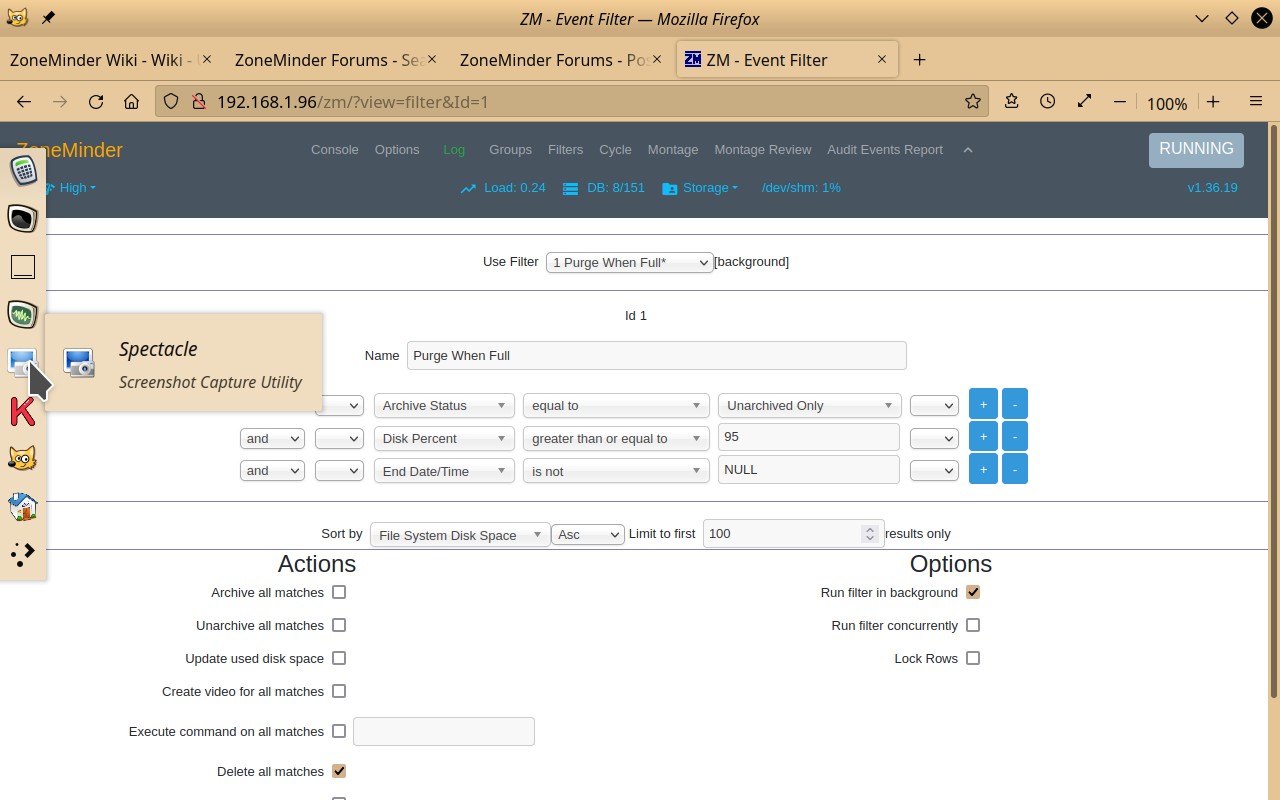Open the Filters nav link
This screenshot has width=1280, height=800.
click(x=565, y=150)
